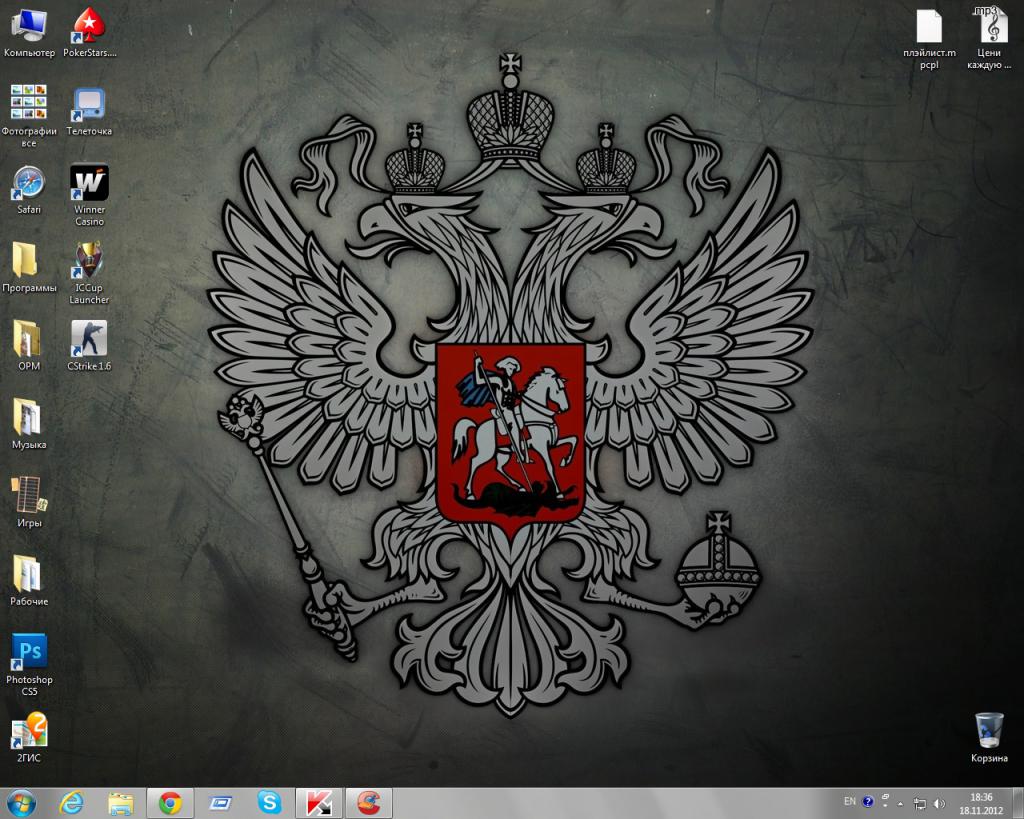Viewport: 1024px width, 819px height.
Task: Open the Телеточка application
Action: [90, 103]
